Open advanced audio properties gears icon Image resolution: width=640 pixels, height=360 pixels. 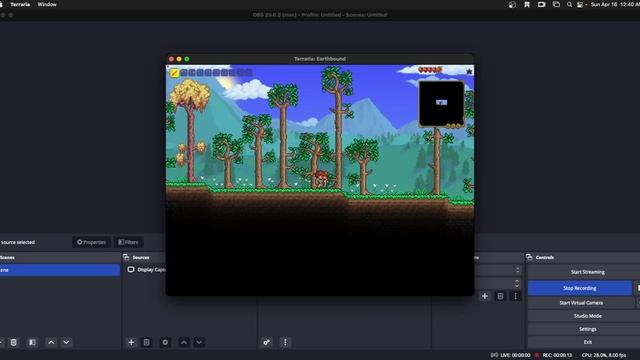point(267,342)
